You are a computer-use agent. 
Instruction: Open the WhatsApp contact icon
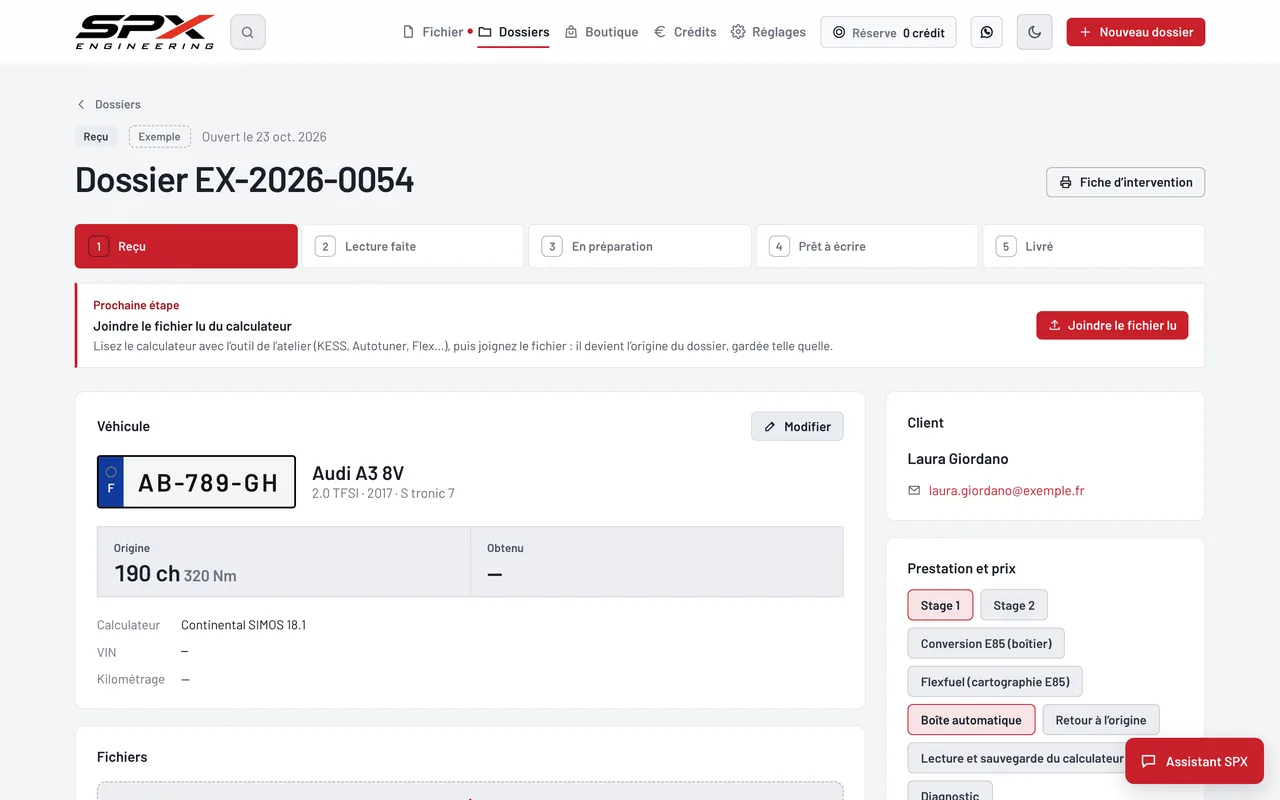click(987, 32)
